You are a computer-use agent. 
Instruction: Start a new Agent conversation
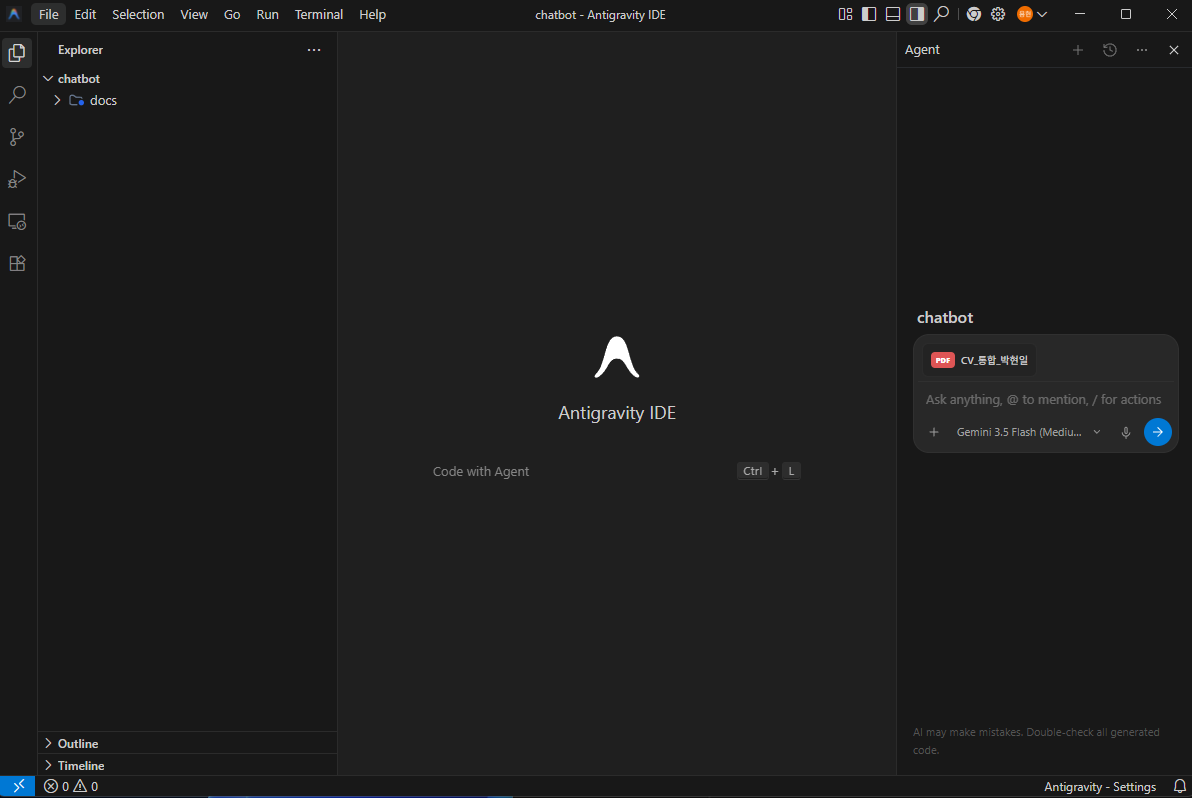(x=1077, y=50)
